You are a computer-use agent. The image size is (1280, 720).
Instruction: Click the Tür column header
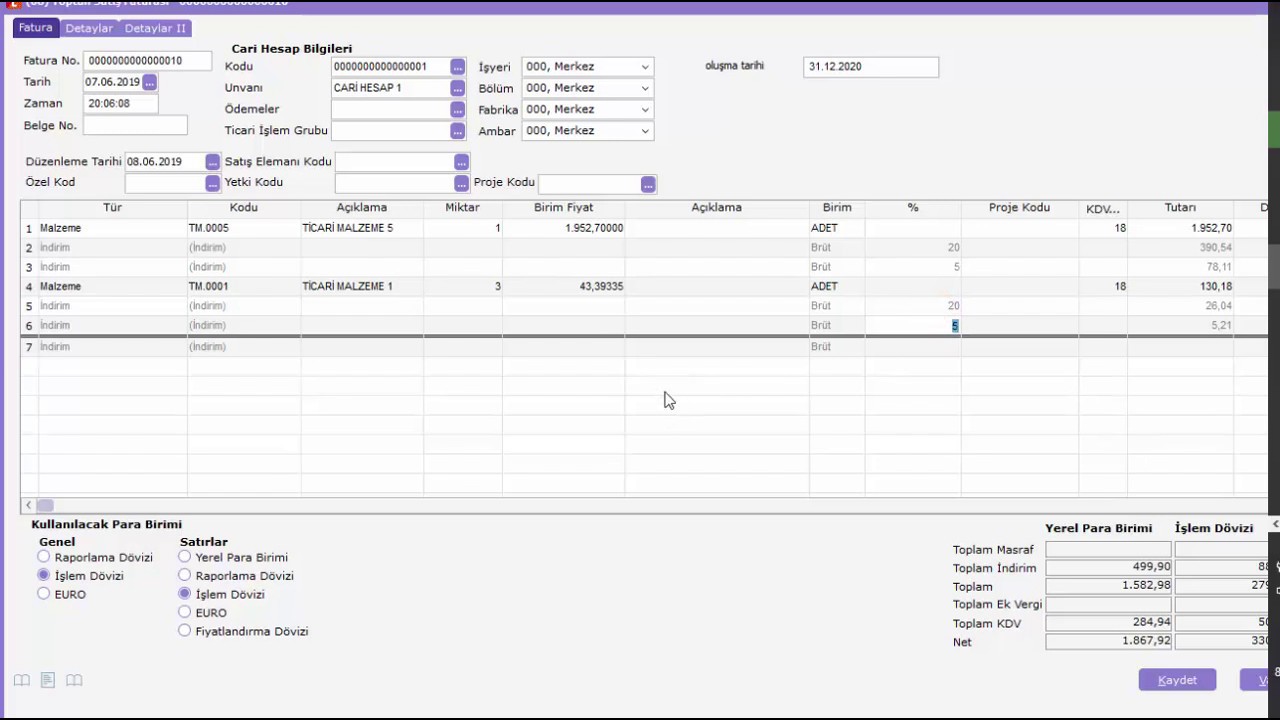(112, 208)
